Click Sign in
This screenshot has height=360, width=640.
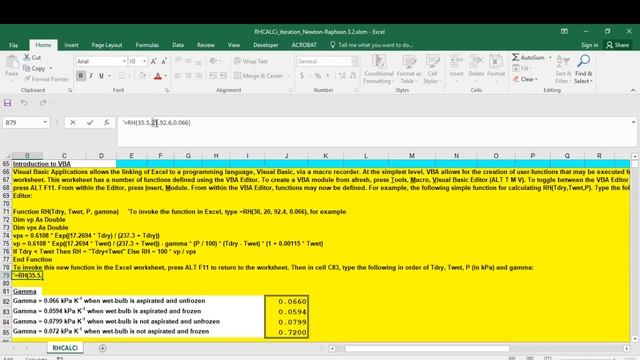coord(589,45)
